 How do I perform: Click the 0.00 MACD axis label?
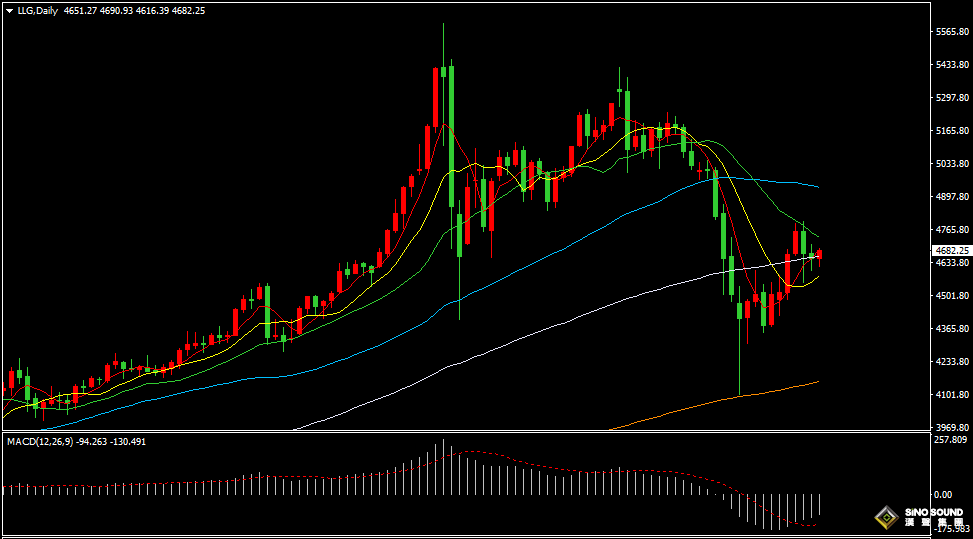942,494
